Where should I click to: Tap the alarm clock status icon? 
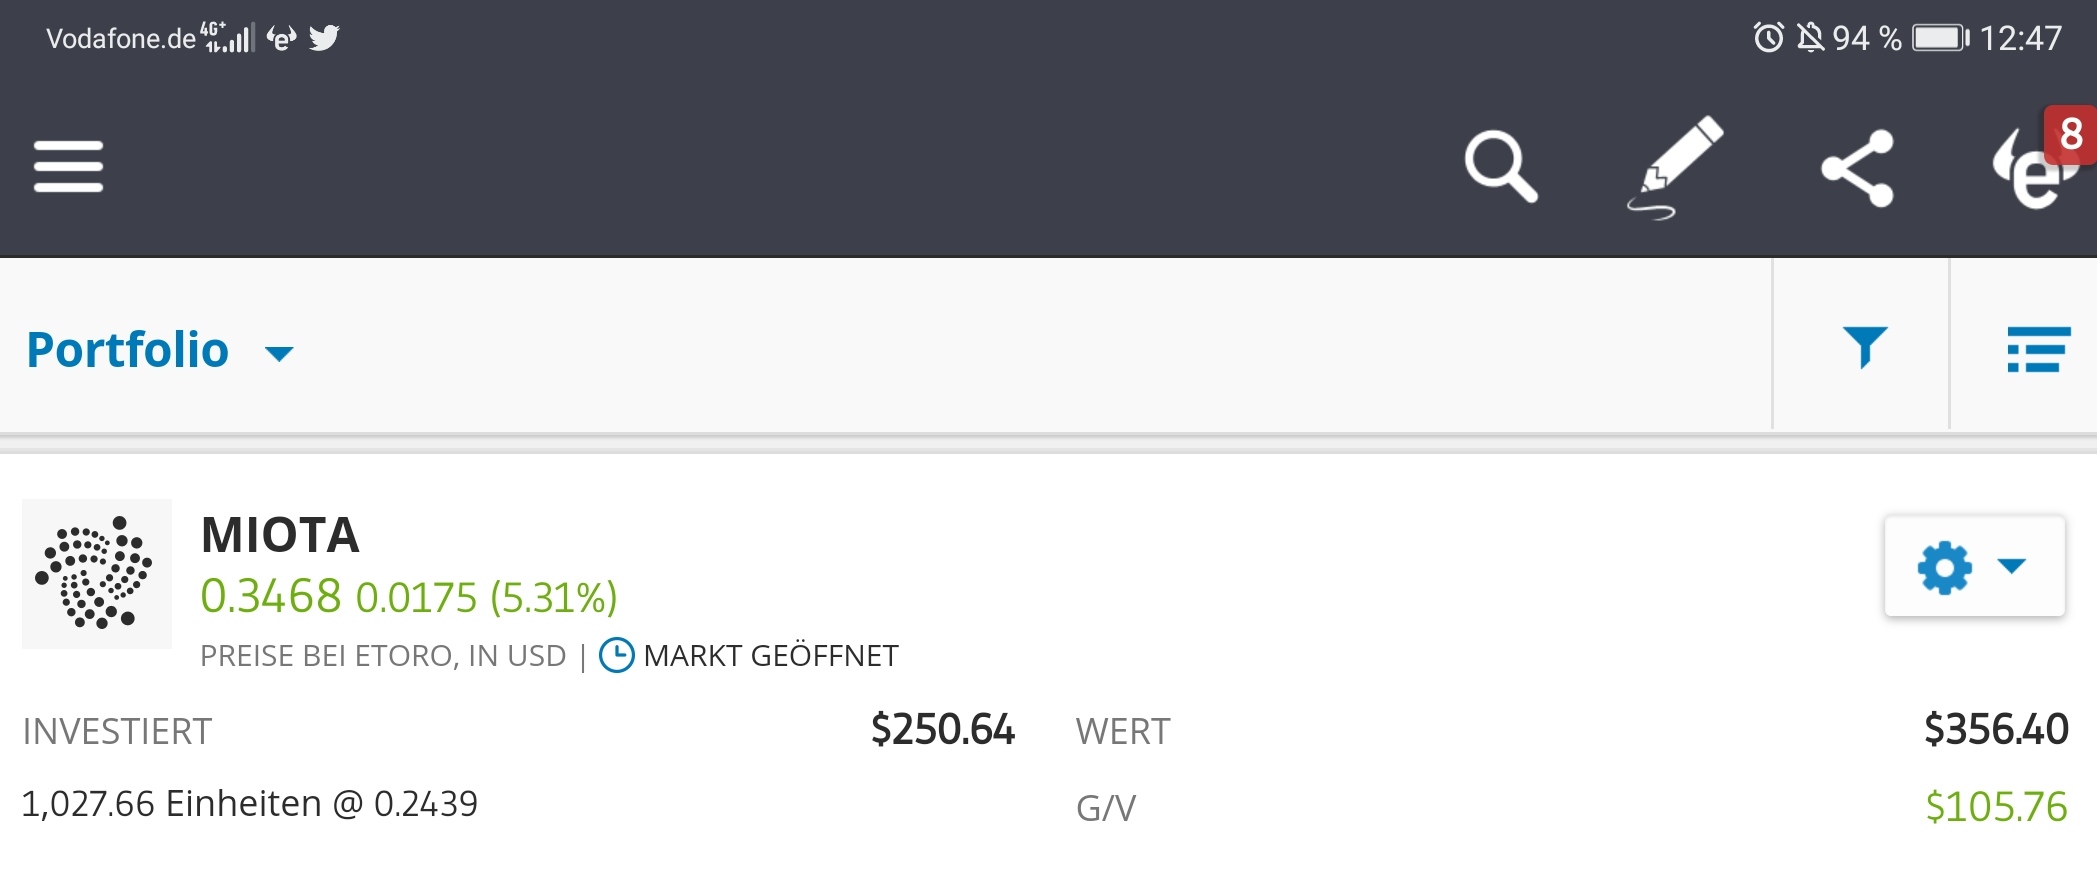(1768, 38)
